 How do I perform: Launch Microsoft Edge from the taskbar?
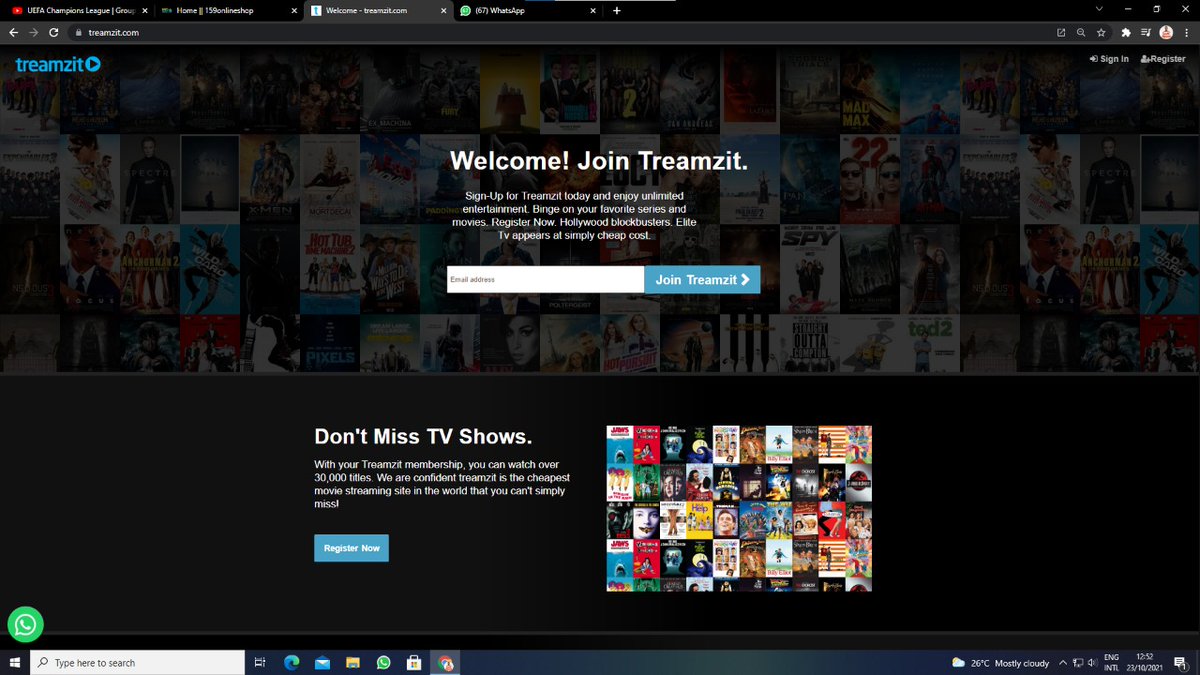(x=291, y=662)
